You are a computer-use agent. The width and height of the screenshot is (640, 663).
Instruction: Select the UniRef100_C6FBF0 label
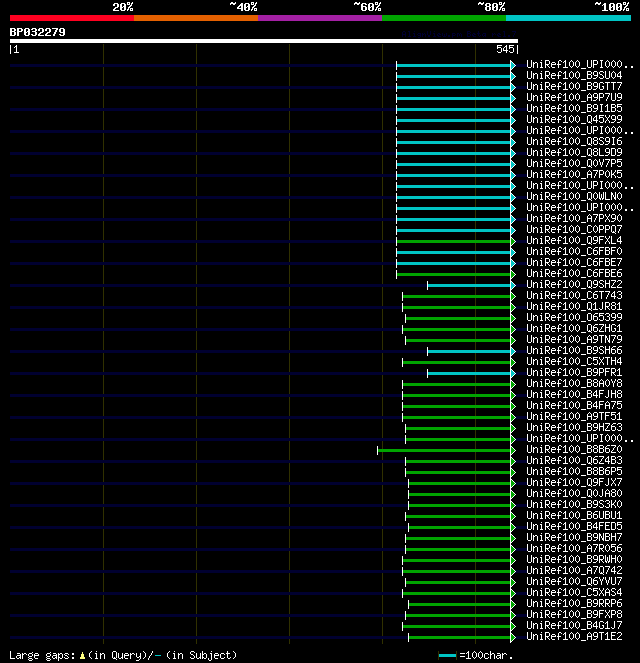[x=574, y=252]
